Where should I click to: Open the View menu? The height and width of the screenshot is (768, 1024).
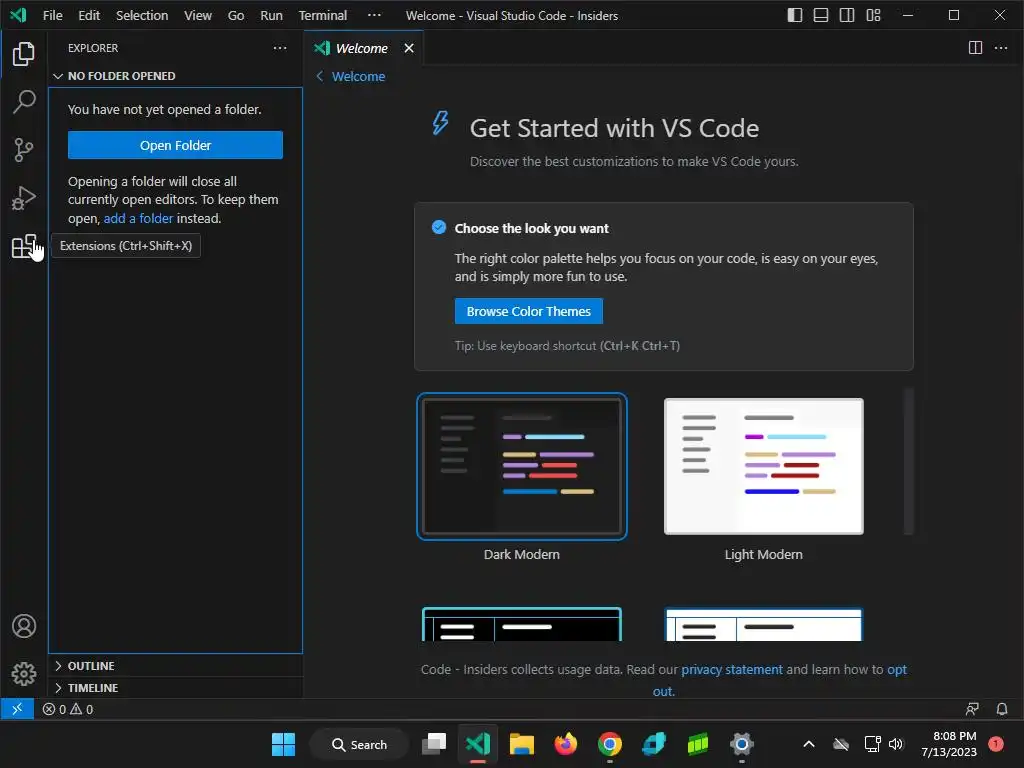pos(197,15)
